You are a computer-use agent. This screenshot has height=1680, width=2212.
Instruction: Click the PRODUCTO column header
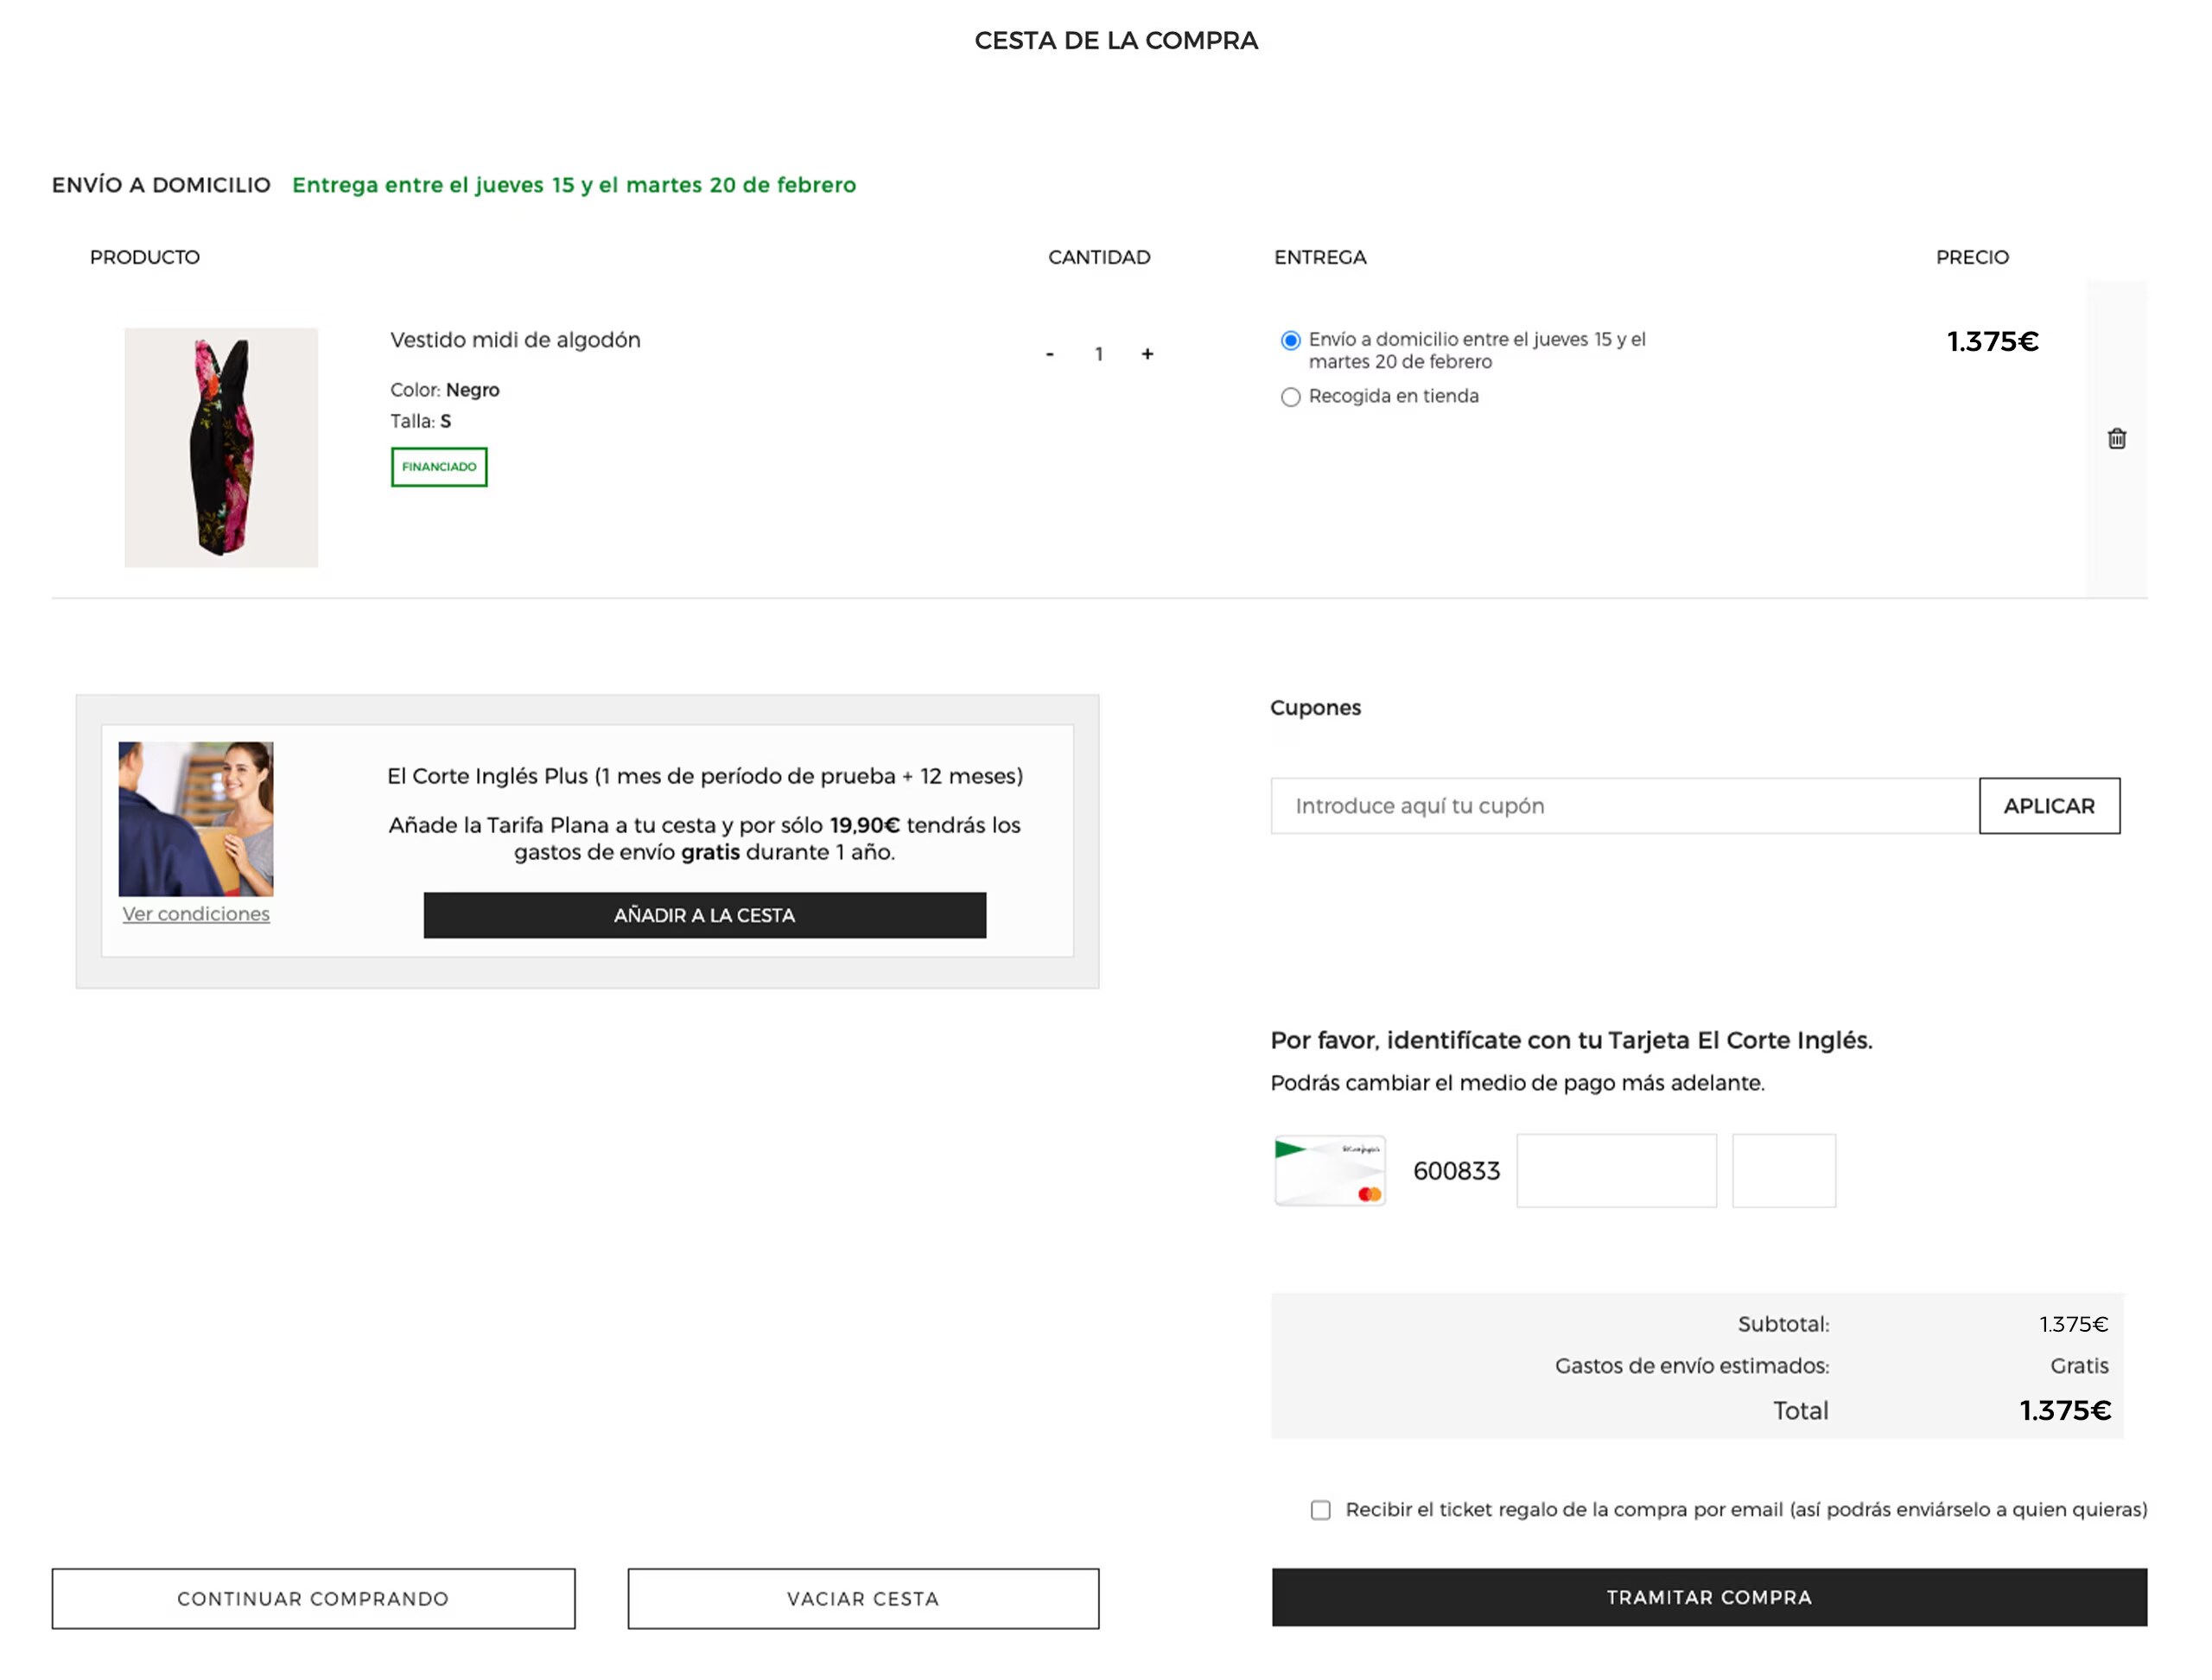coord(145,257)
